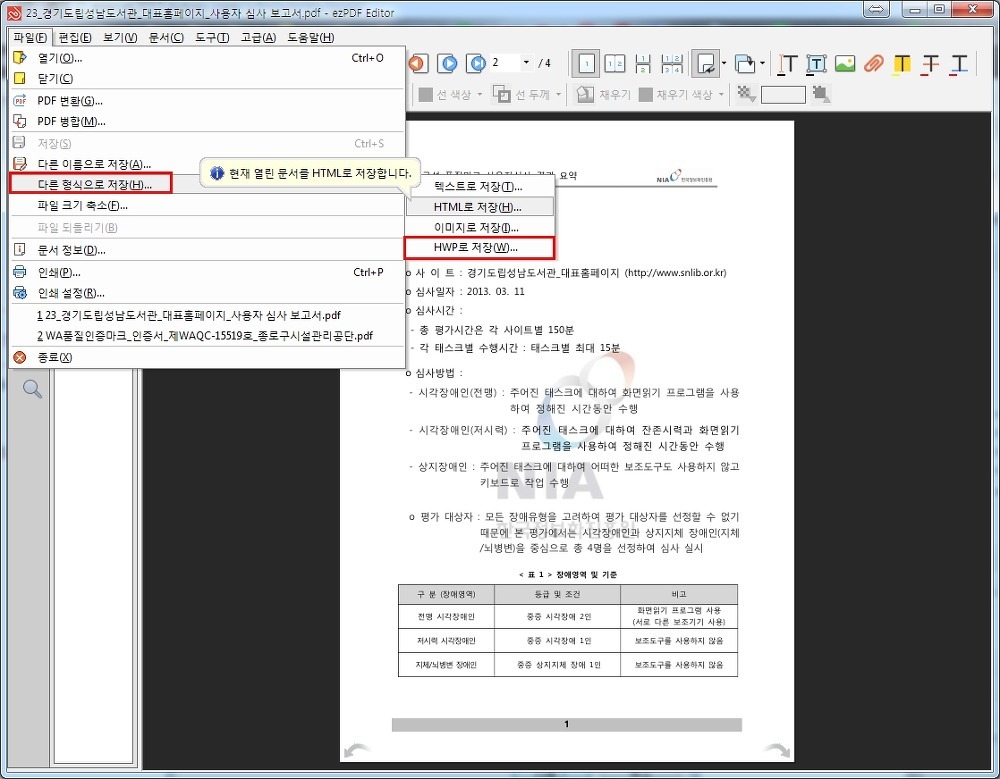The height and width of the screenshot is (779, 1000).
Task: Click the page rotate/selection tool icon
Action: point(705,63)
